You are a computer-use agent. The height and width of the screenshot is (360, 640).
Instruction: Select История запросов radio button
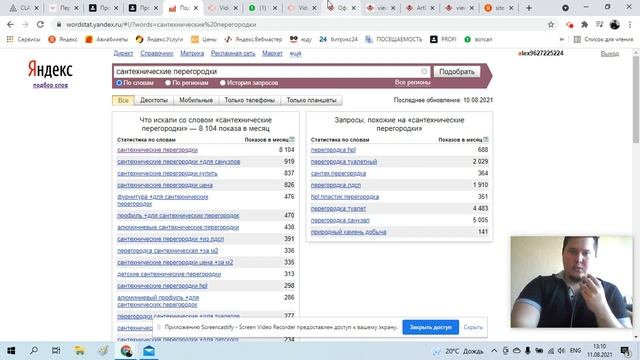222,83
